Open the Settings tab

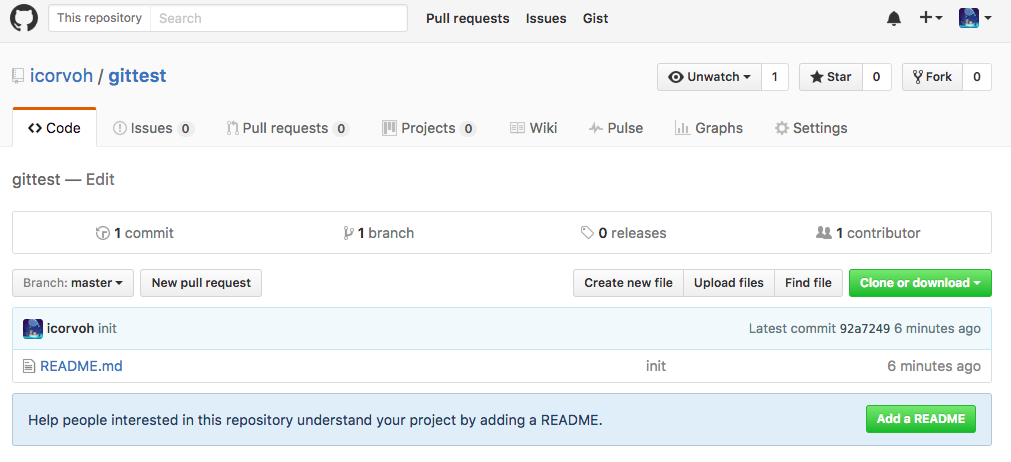click(811, 128)
